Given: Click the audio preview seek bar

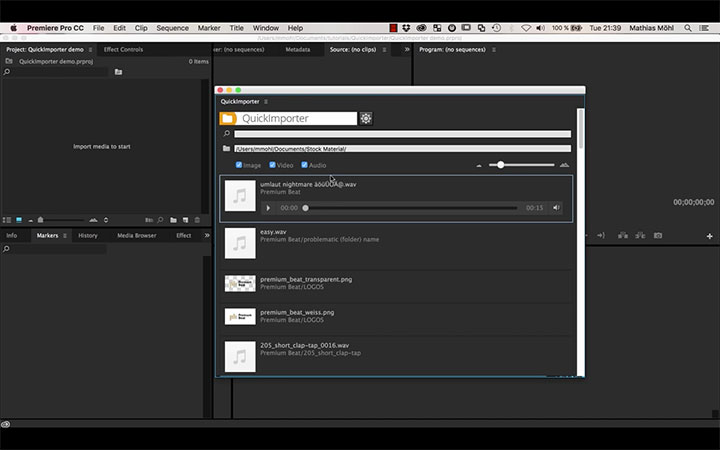Looking at the screenshot, I should point(411,208).
